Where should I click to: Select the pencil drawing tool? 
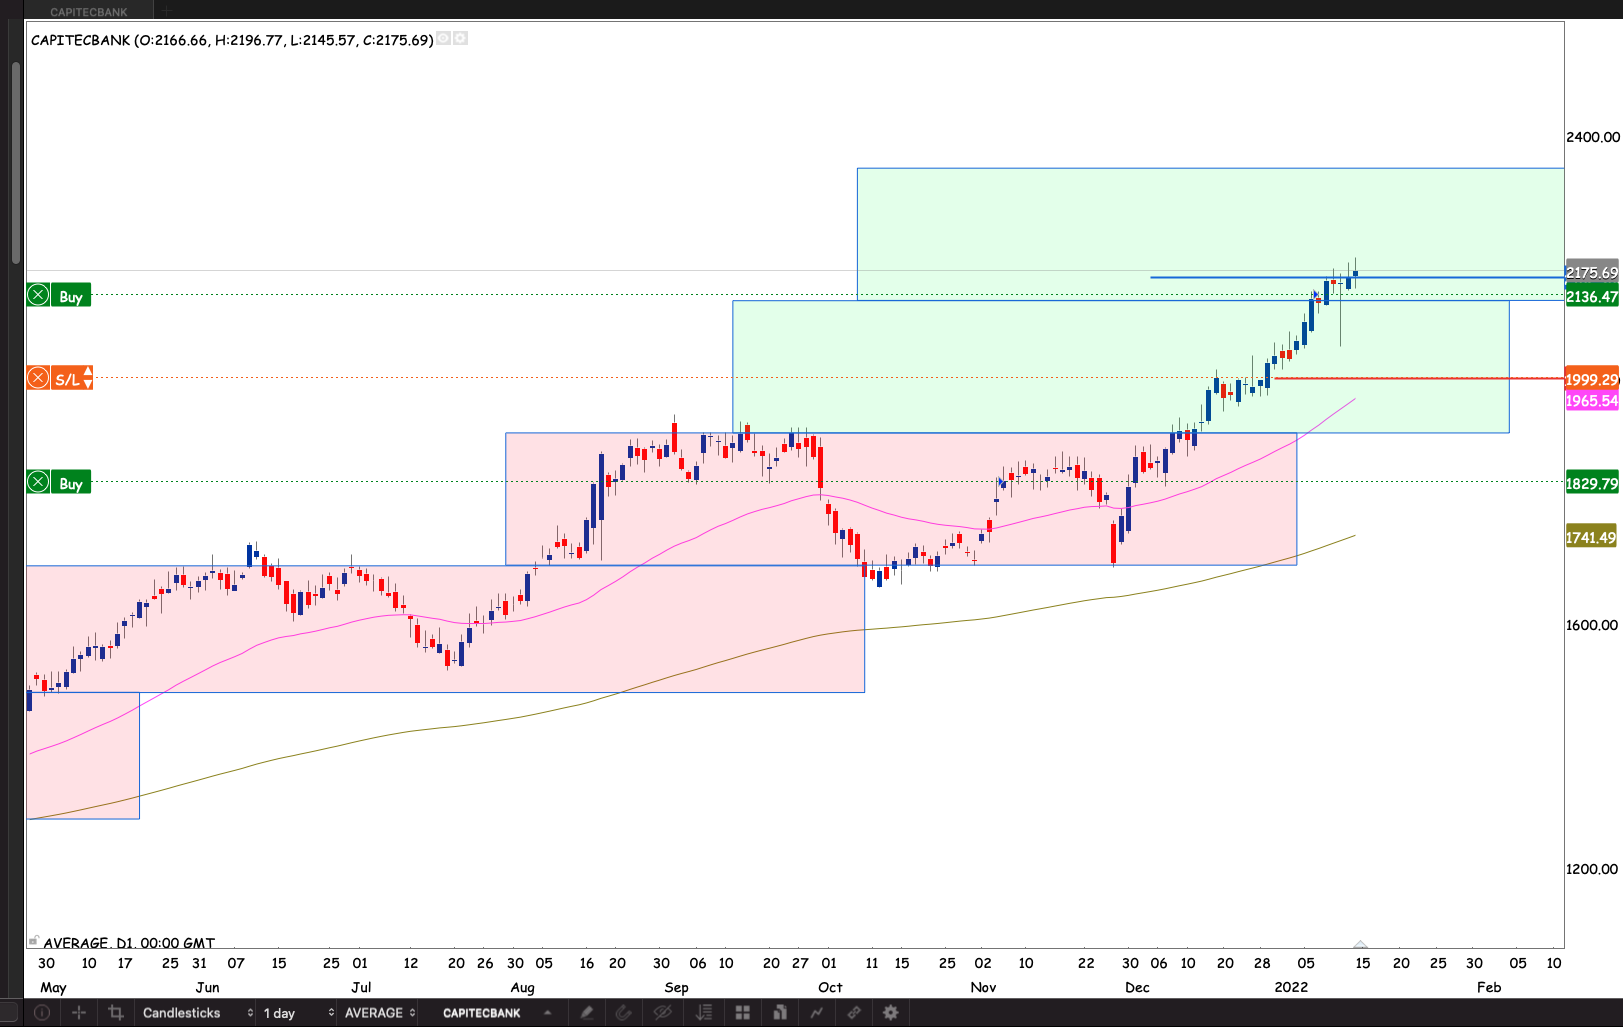(x=587, y=1013)
